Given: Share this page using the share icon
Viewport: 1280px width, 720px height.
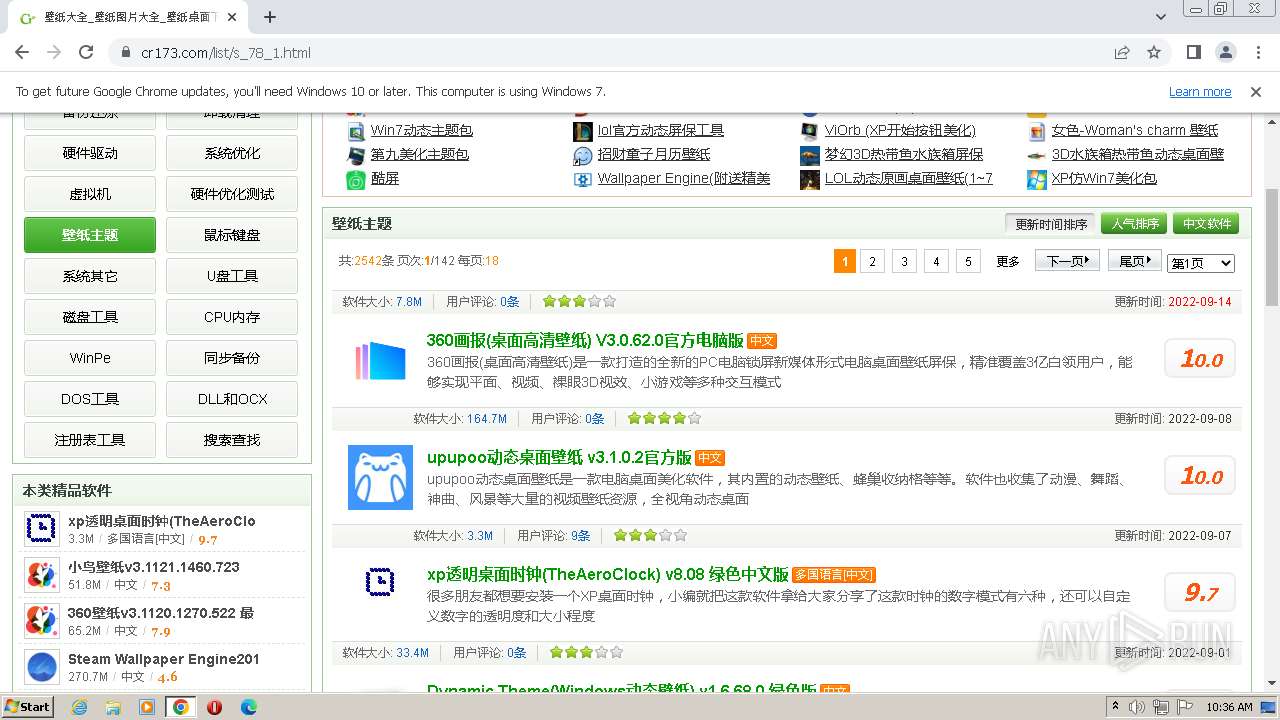Looking at the screenshot, I should pyautogui.click(x=1122, y=53).
